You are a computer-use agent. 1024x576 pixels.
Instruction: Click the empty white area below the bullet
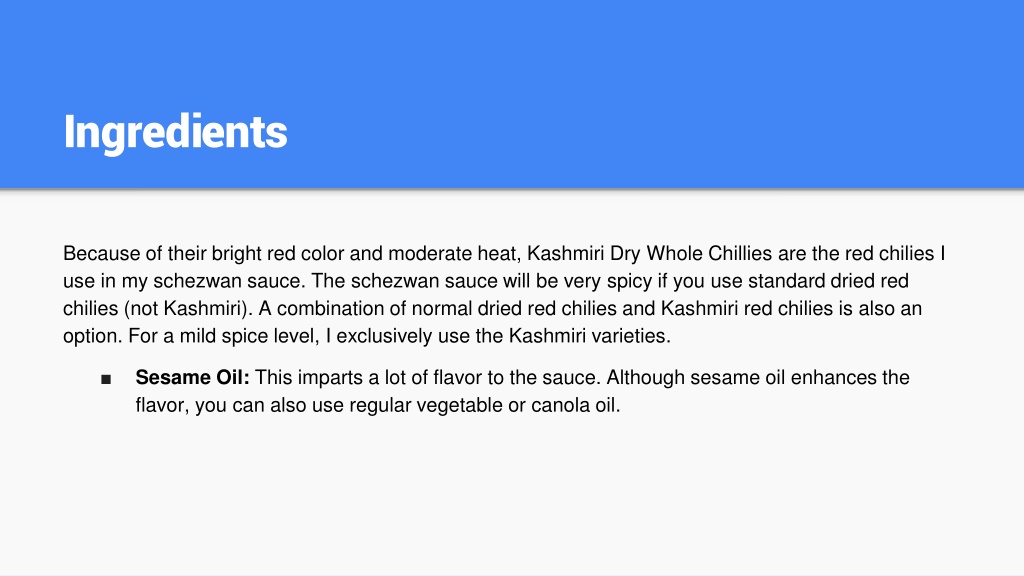click(512, 496)
